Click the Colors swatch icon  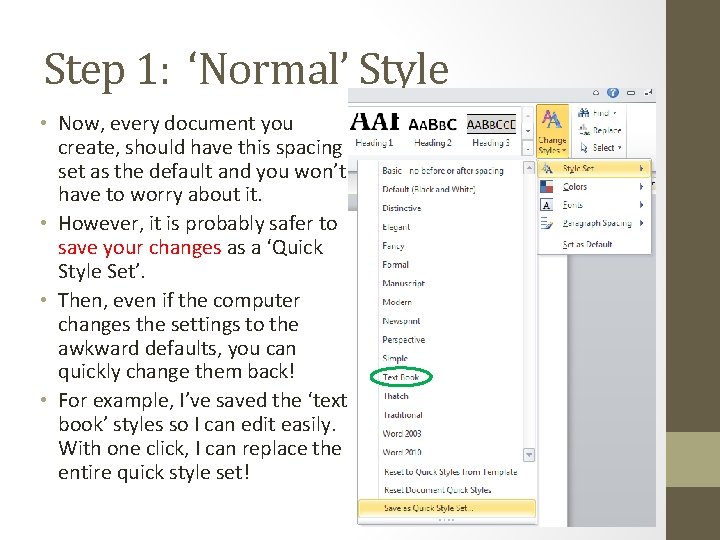(x=546, y=186)
